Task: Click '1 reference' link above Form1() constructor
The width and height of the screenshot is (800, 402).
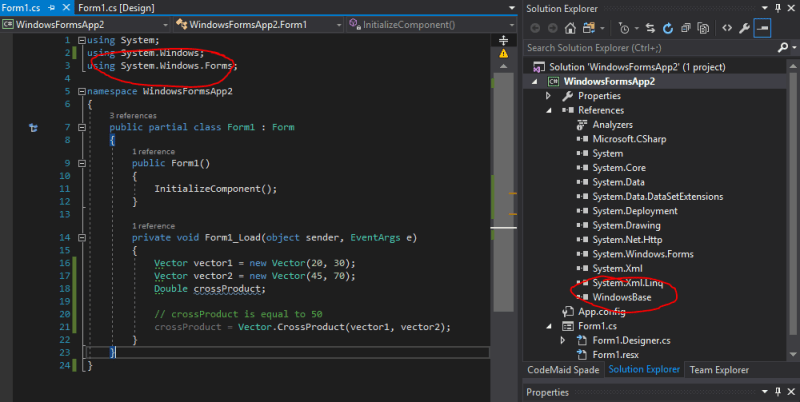Action: coord(153,152)
